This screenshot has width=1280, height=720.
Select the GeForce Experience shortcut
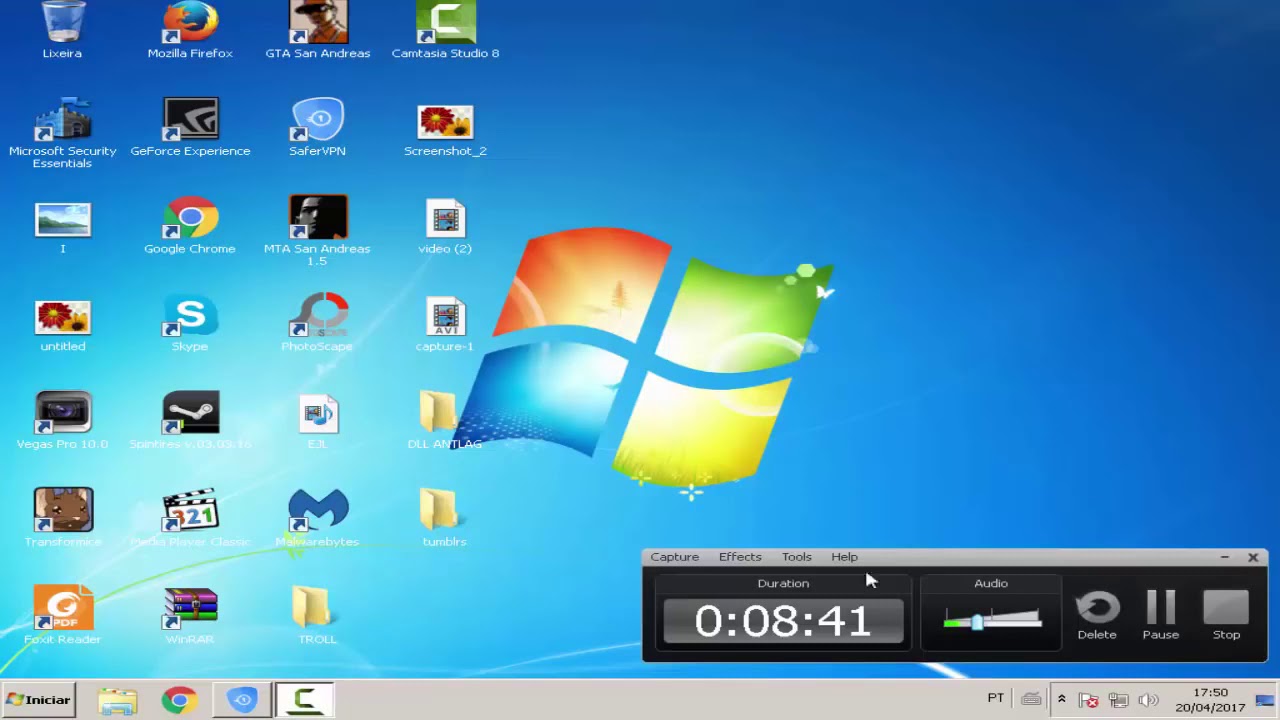click(190, 128)
